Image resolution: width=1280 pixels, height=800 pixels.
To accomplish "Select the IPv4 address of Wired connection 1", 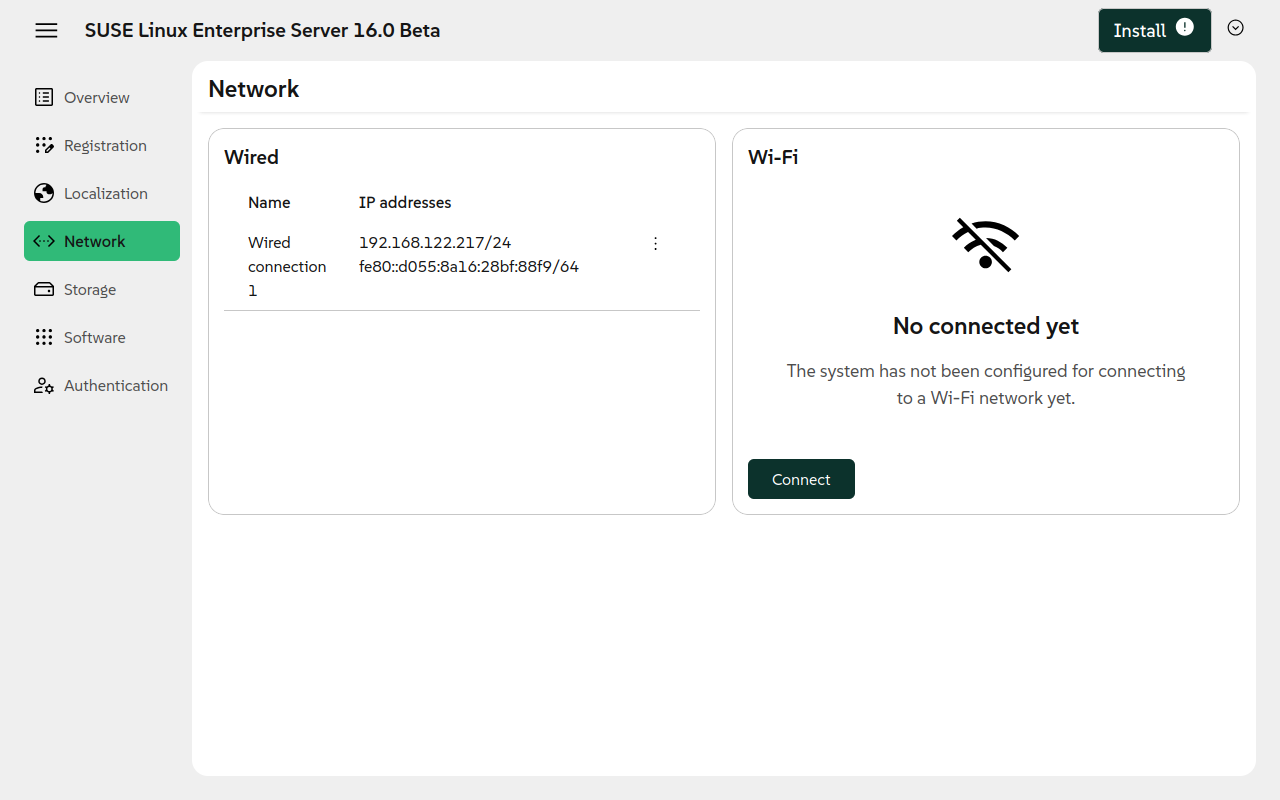I will tap(434, 242).
